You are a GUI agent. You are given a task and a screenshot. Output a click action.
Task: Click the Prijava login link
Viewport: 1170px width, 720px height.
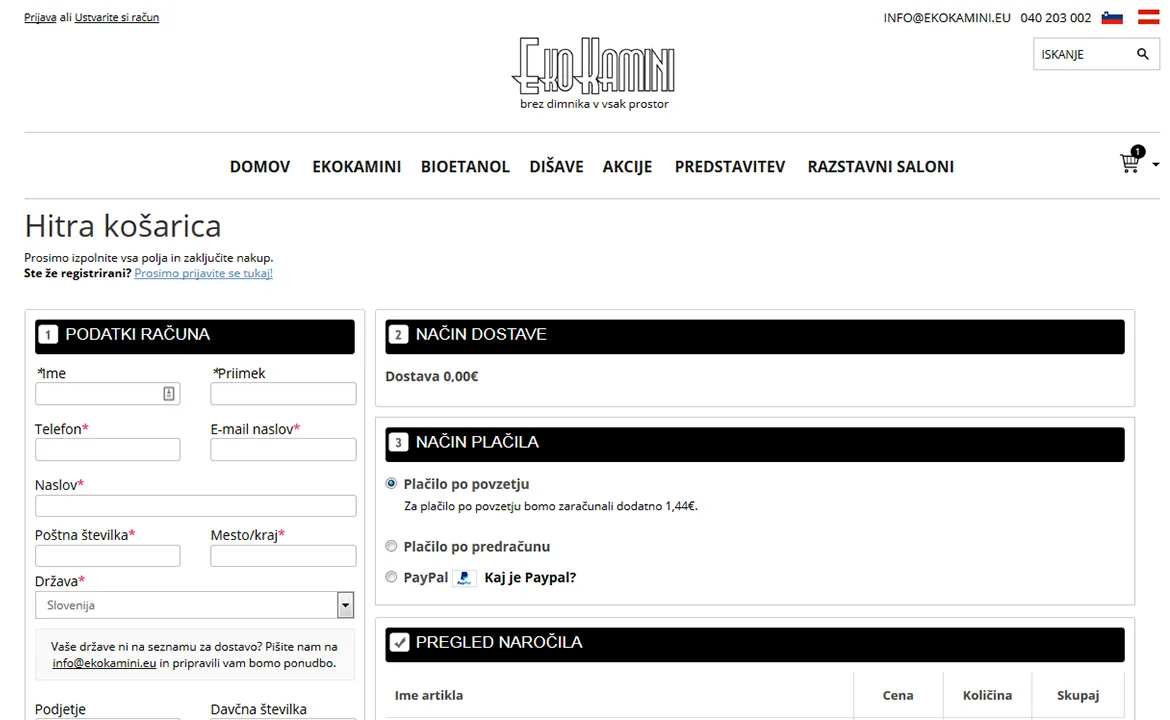40,17
